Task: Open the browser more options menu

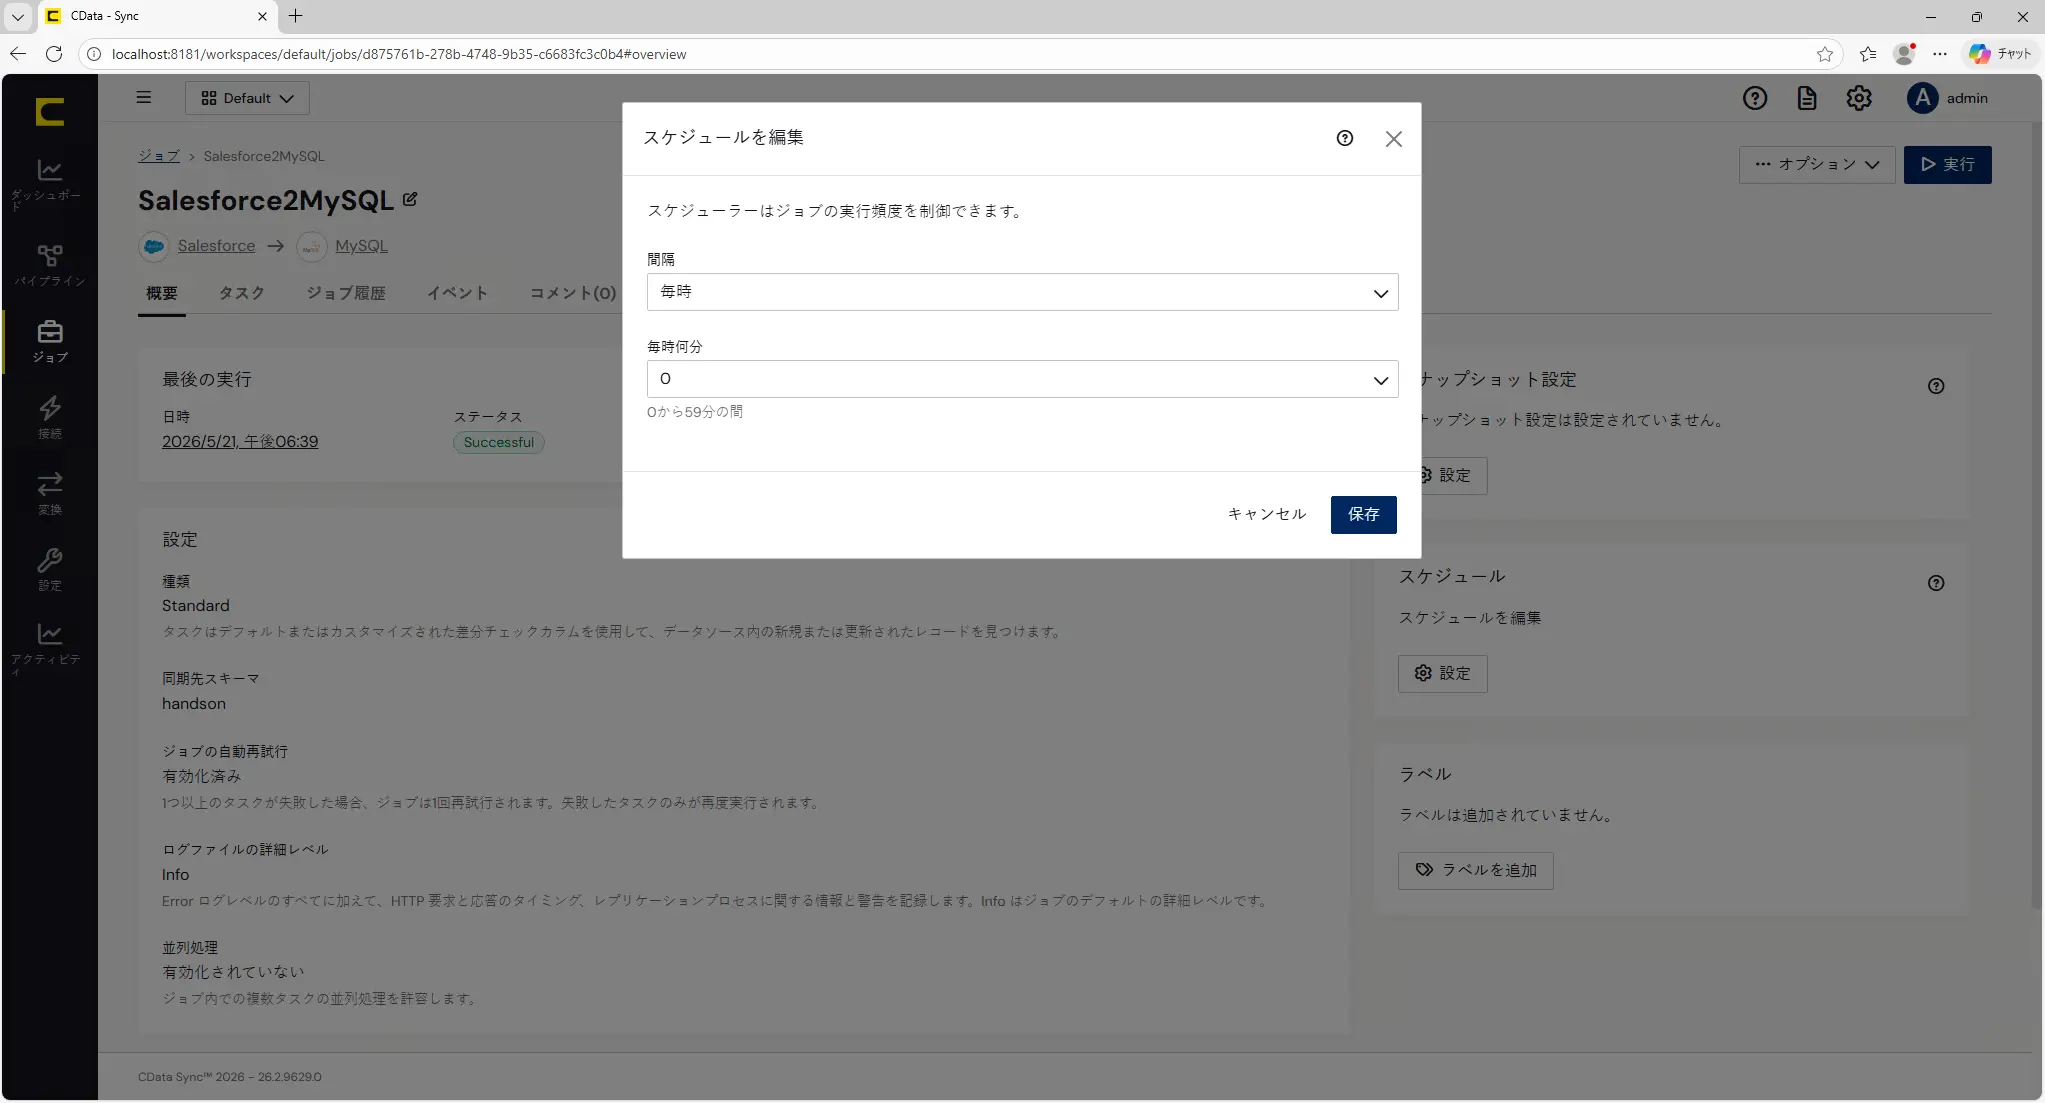Action: (x=1940, y=54)
